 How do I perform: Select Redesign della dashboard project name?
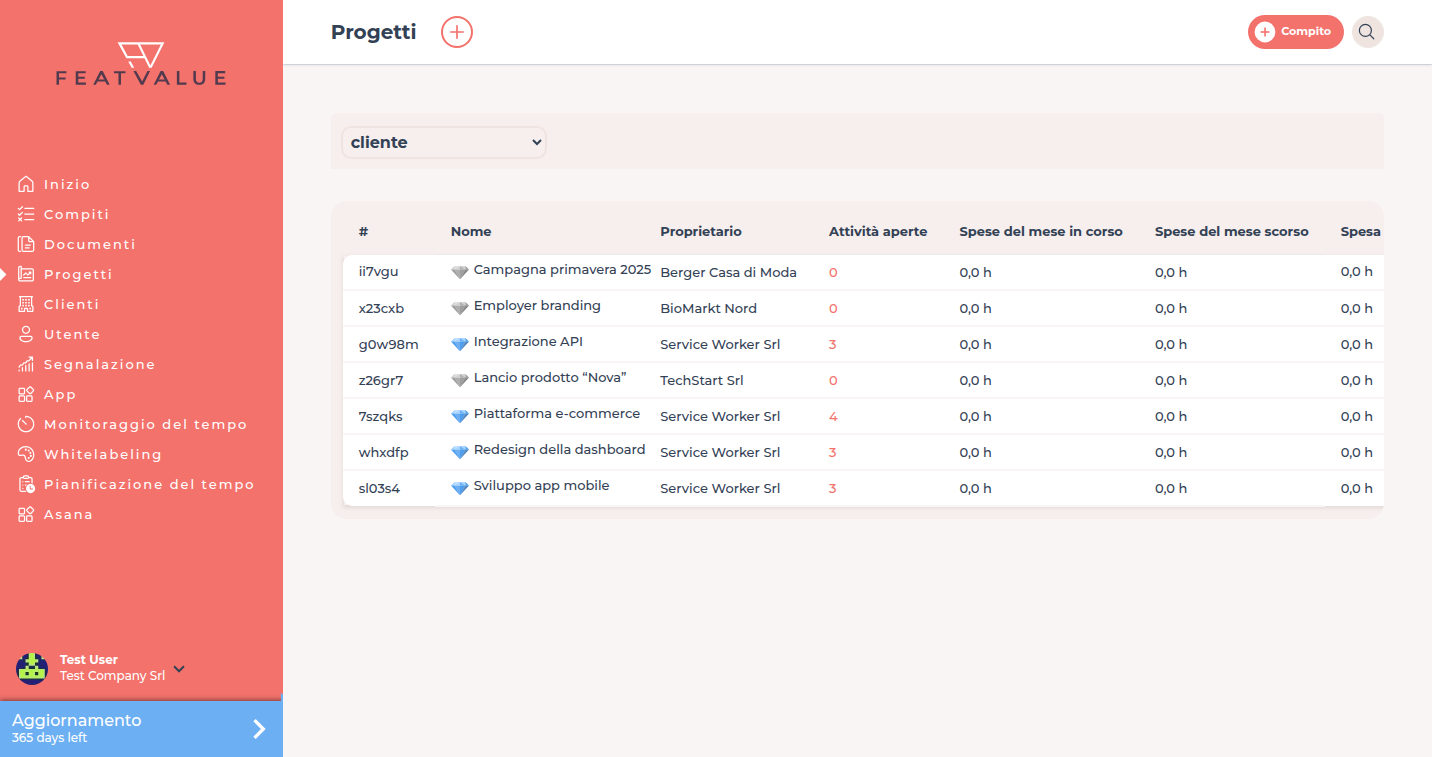click(x=560, y=450)
